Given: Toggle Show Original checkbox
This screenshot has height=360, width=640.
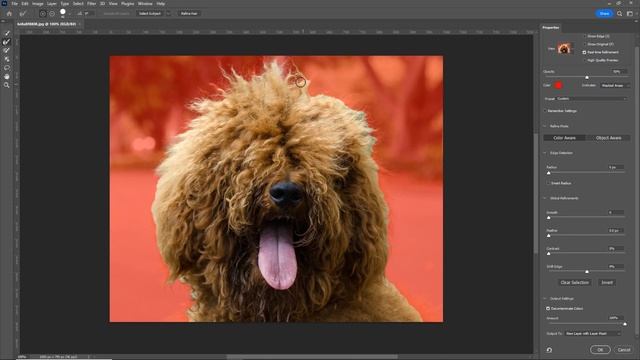Looking at the screenshot, I should (x=584, y=44).
